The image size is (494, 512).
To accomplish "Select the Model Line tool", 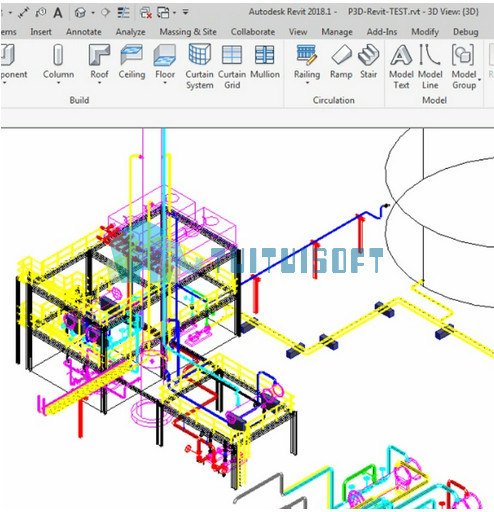I will (x=430, y=67).
